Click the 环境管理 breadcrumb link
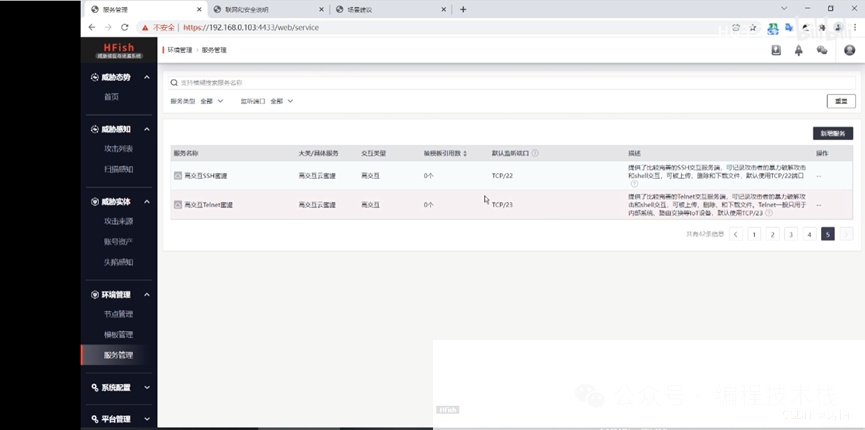This screenshot has height=430, width=865. click(180, 50)
